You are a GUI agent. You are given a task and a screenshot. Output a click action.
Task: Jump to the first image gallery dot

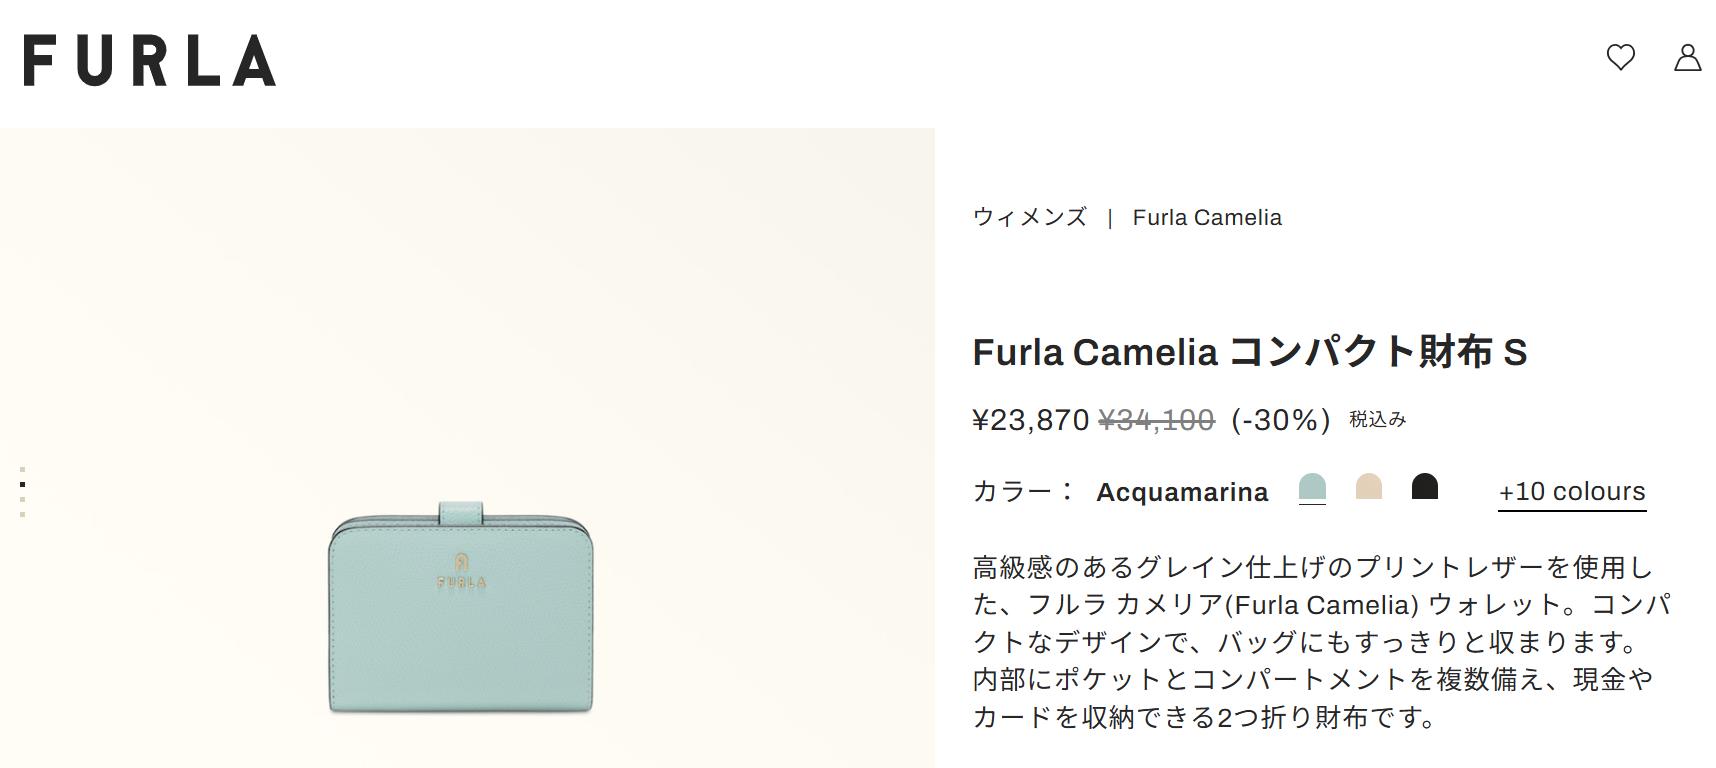pos(22,469)
